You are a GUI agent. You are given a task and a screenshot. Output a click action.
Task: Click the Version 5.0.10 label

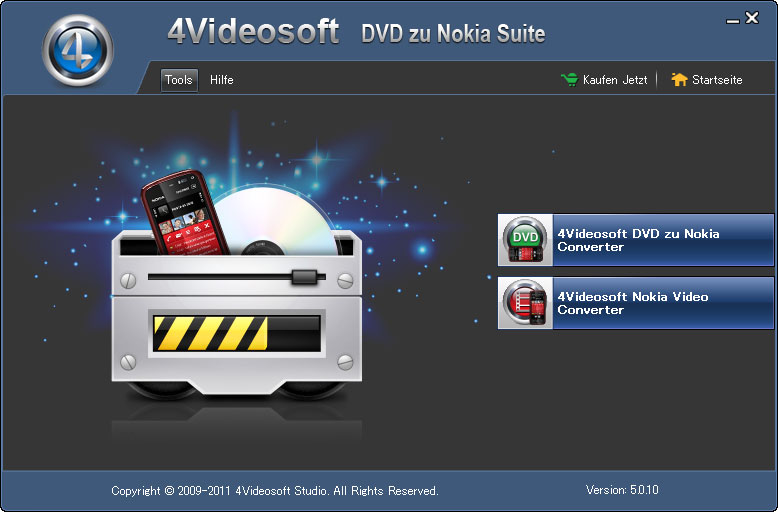point(622,490)
